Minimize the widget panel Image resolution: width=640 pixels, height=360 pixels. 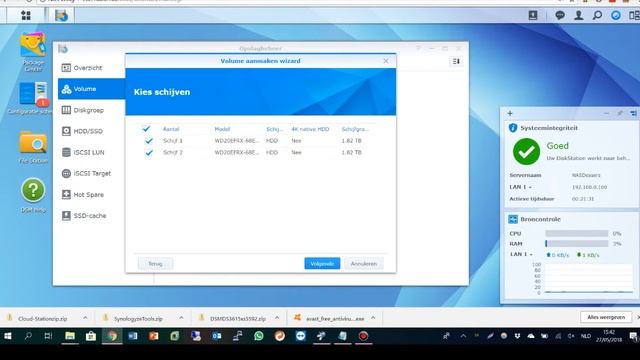606,113
